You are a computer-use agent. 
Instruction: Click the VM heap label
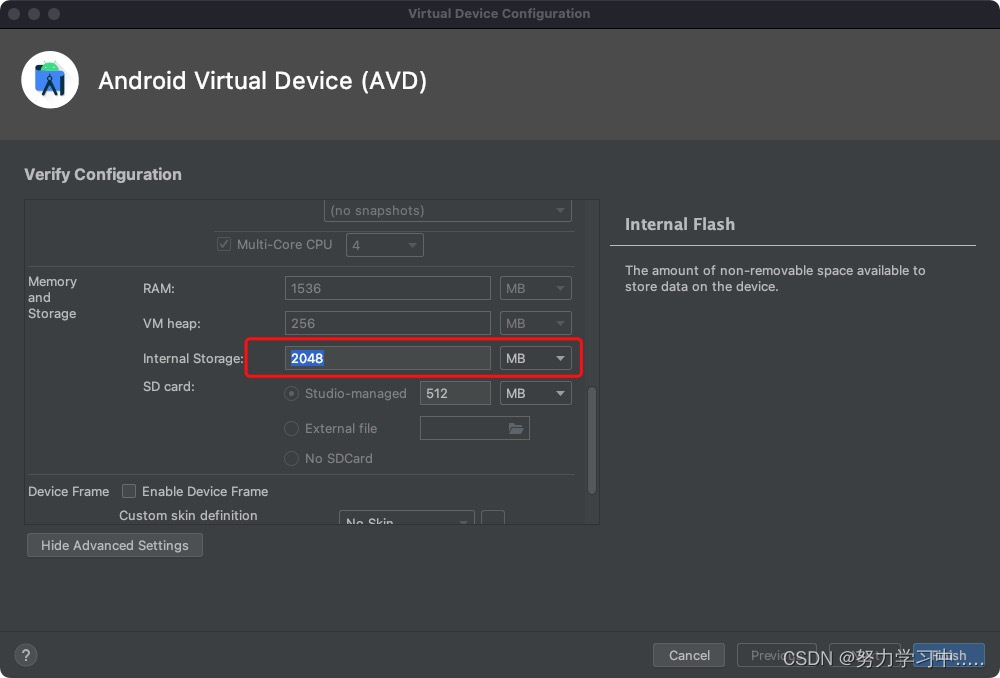pos(172,323)
